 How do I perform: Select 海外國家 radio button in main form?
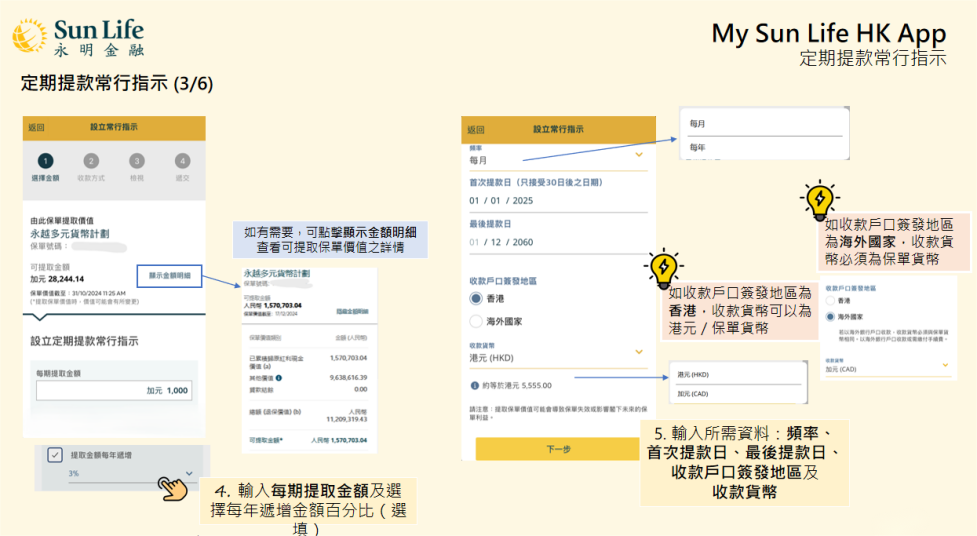pos(476,321)
